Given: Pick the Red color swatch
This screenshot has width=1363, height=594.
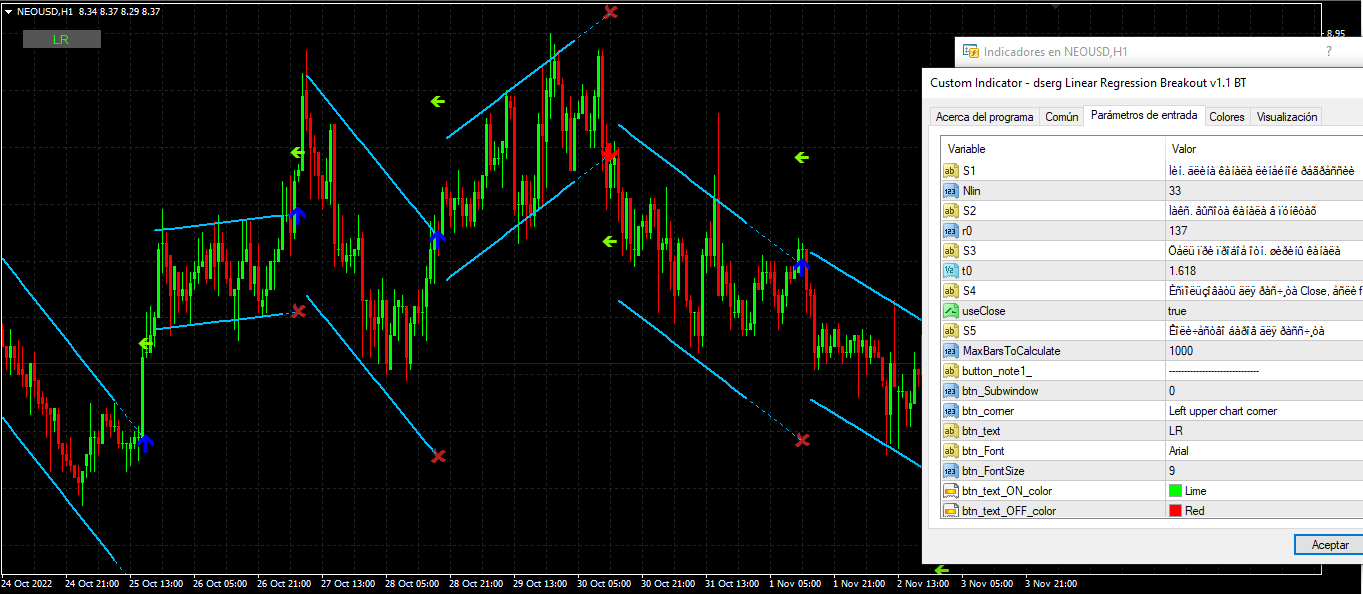Looking at the screenshot, I should click(1175, 511).
